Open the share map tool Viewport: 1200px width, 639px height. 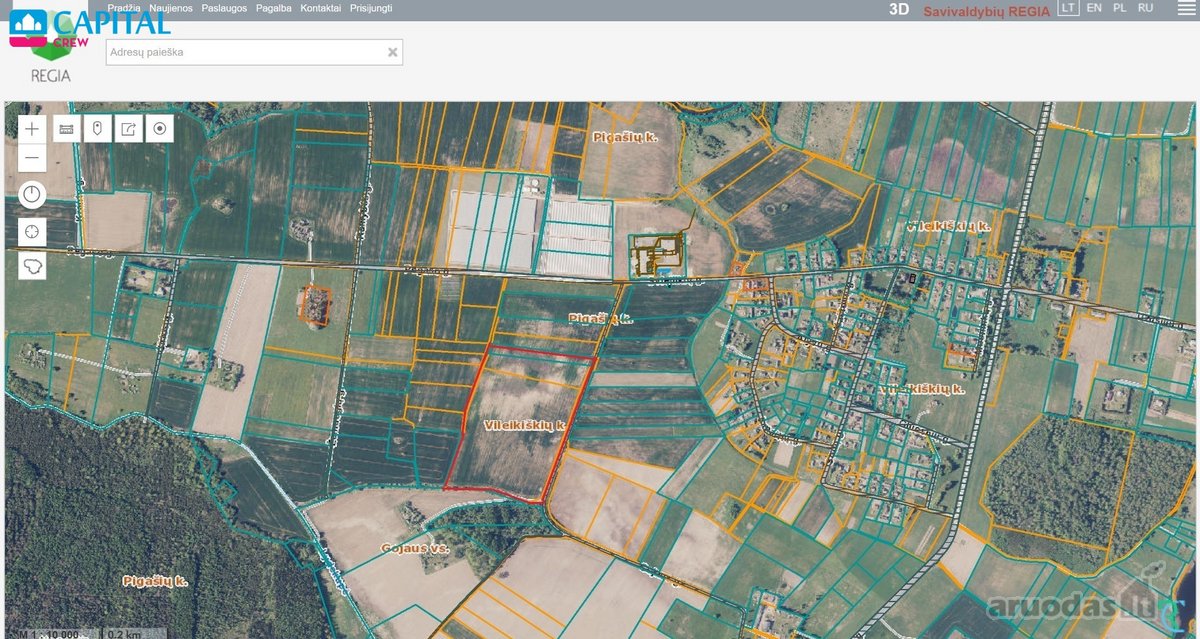pyautogui.click(x=128, y=129)
